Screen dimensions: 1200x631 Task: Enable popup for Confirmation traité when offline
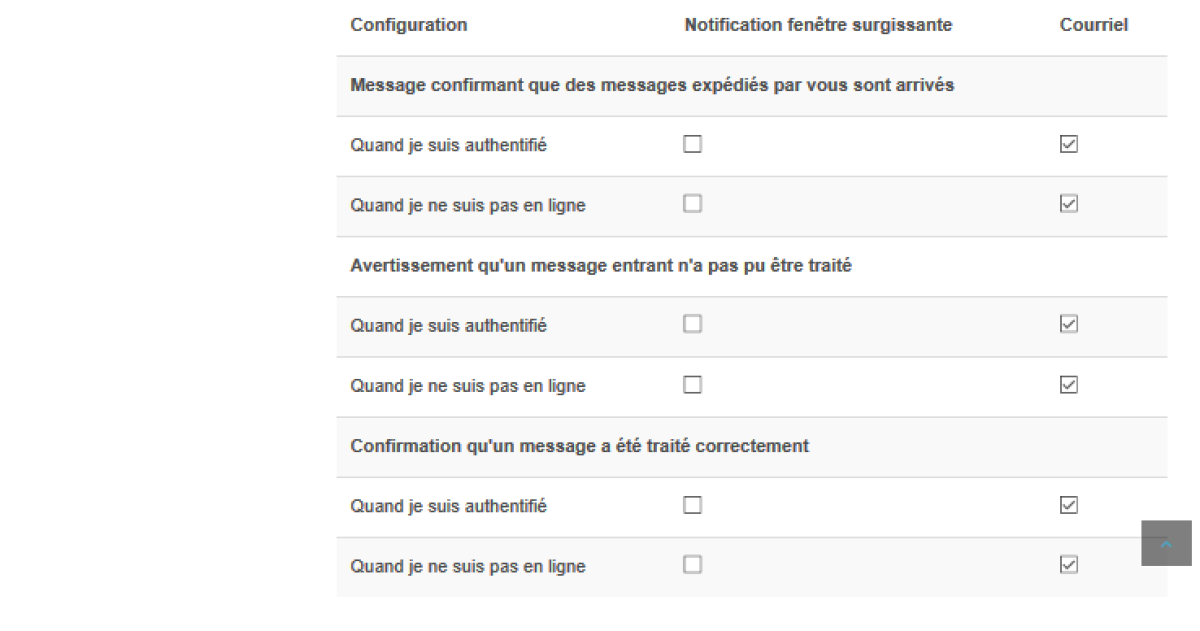click(x=692, y=565)
